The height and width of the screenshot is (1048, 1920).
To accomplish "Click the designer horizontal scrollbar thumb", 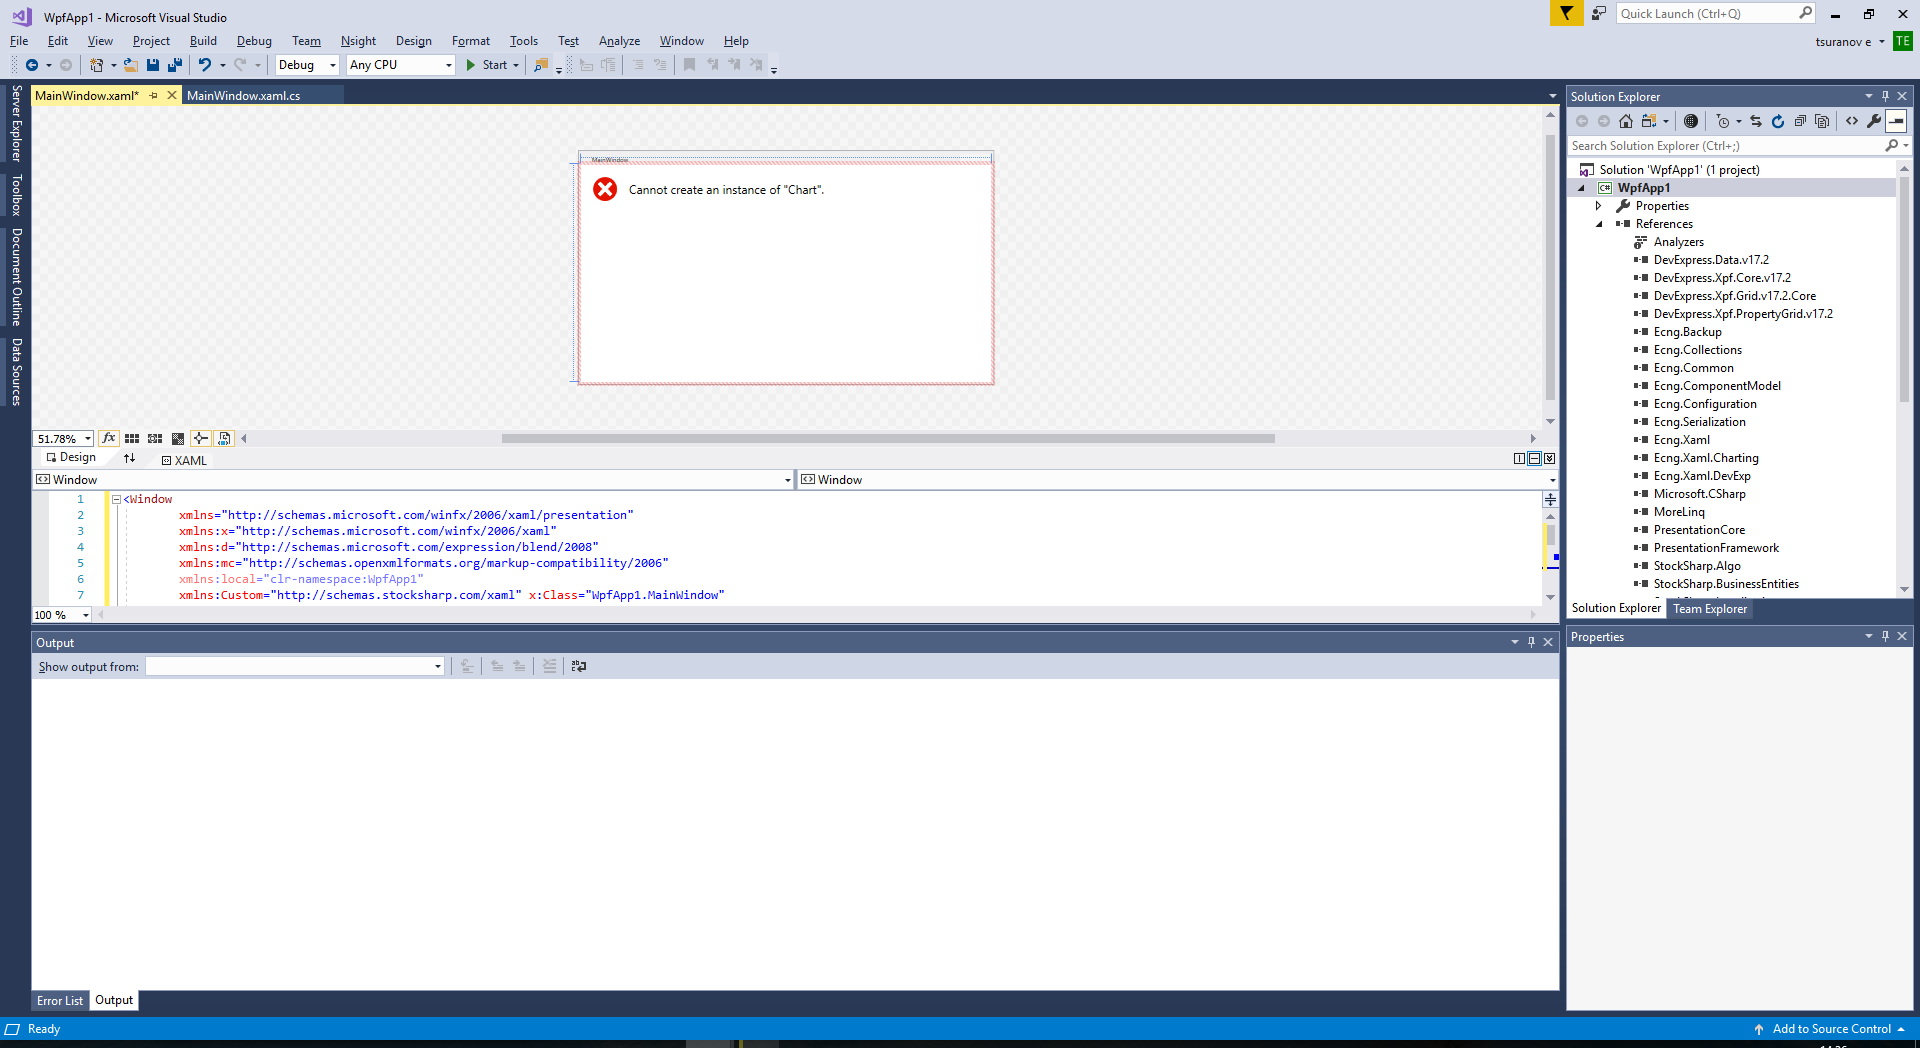I will pos(888,439).
